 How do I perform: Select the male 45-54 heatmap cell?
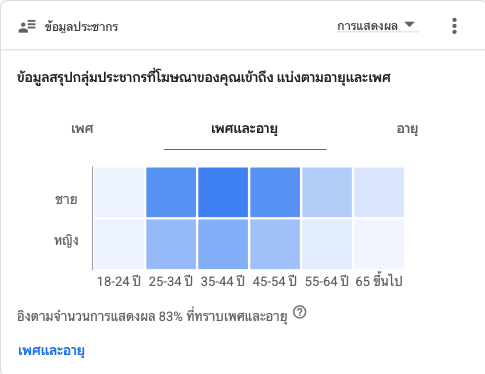pos(275,192)
